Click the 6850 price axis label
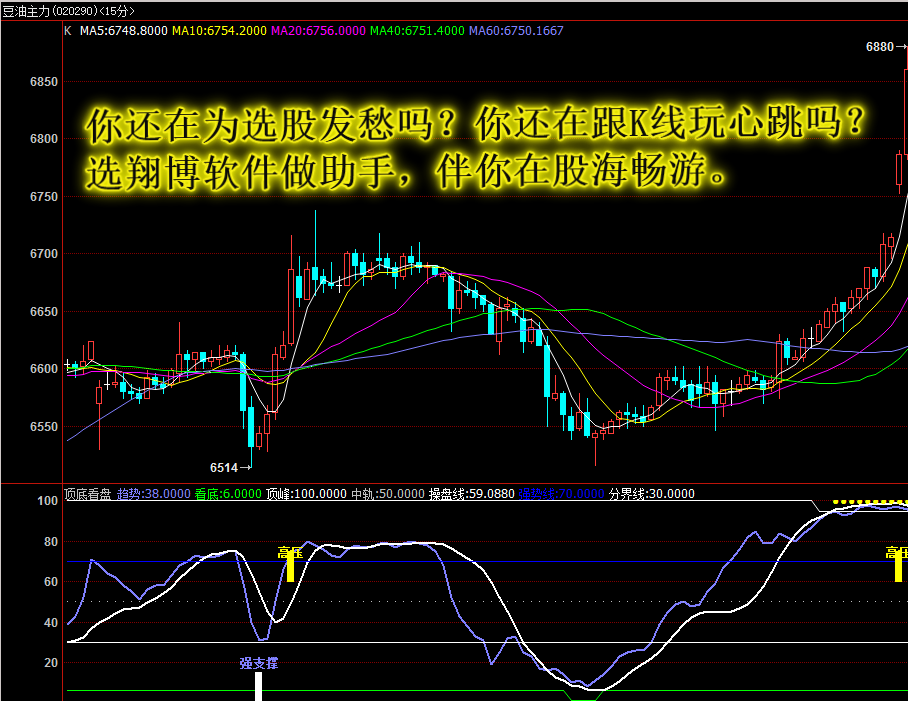Image resolution: width=908 pixels, height=701 pixels. [x=44, y=82]
